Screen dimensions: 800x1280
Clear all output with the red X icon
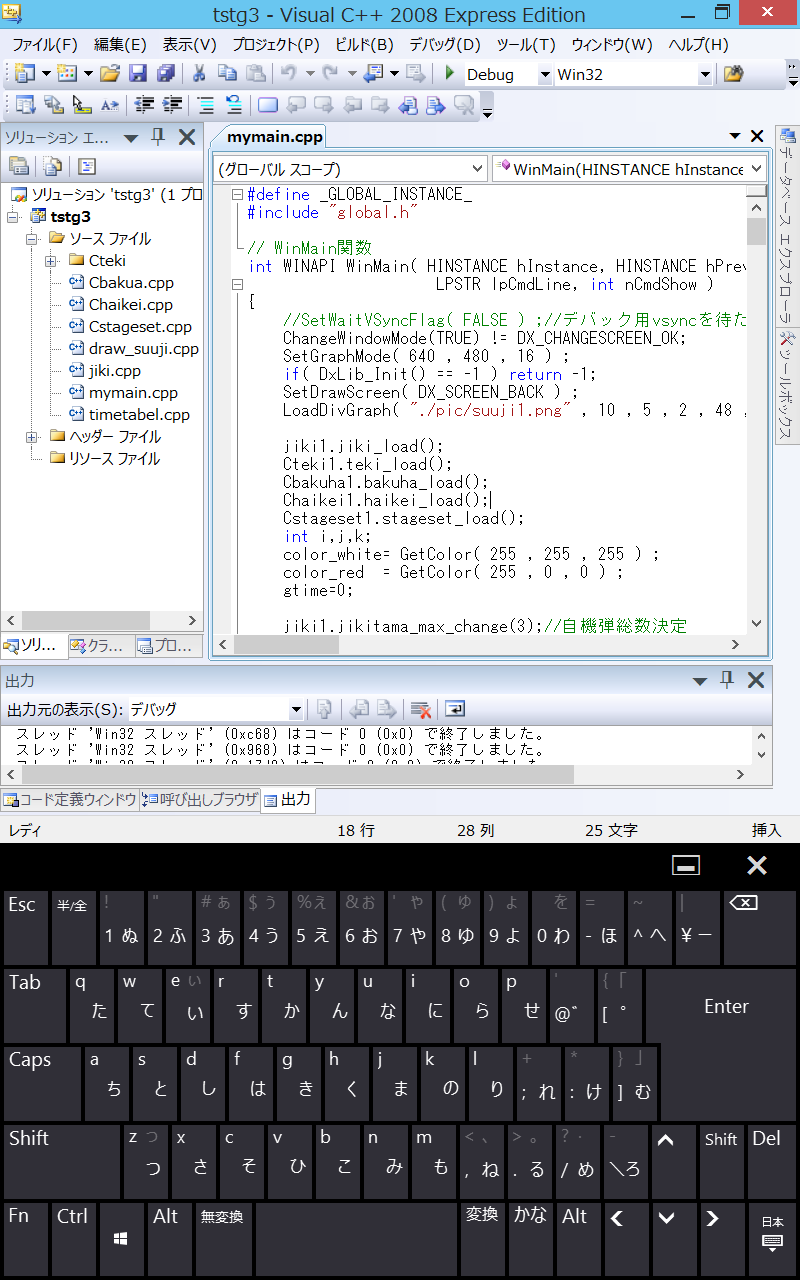[421, 709]
